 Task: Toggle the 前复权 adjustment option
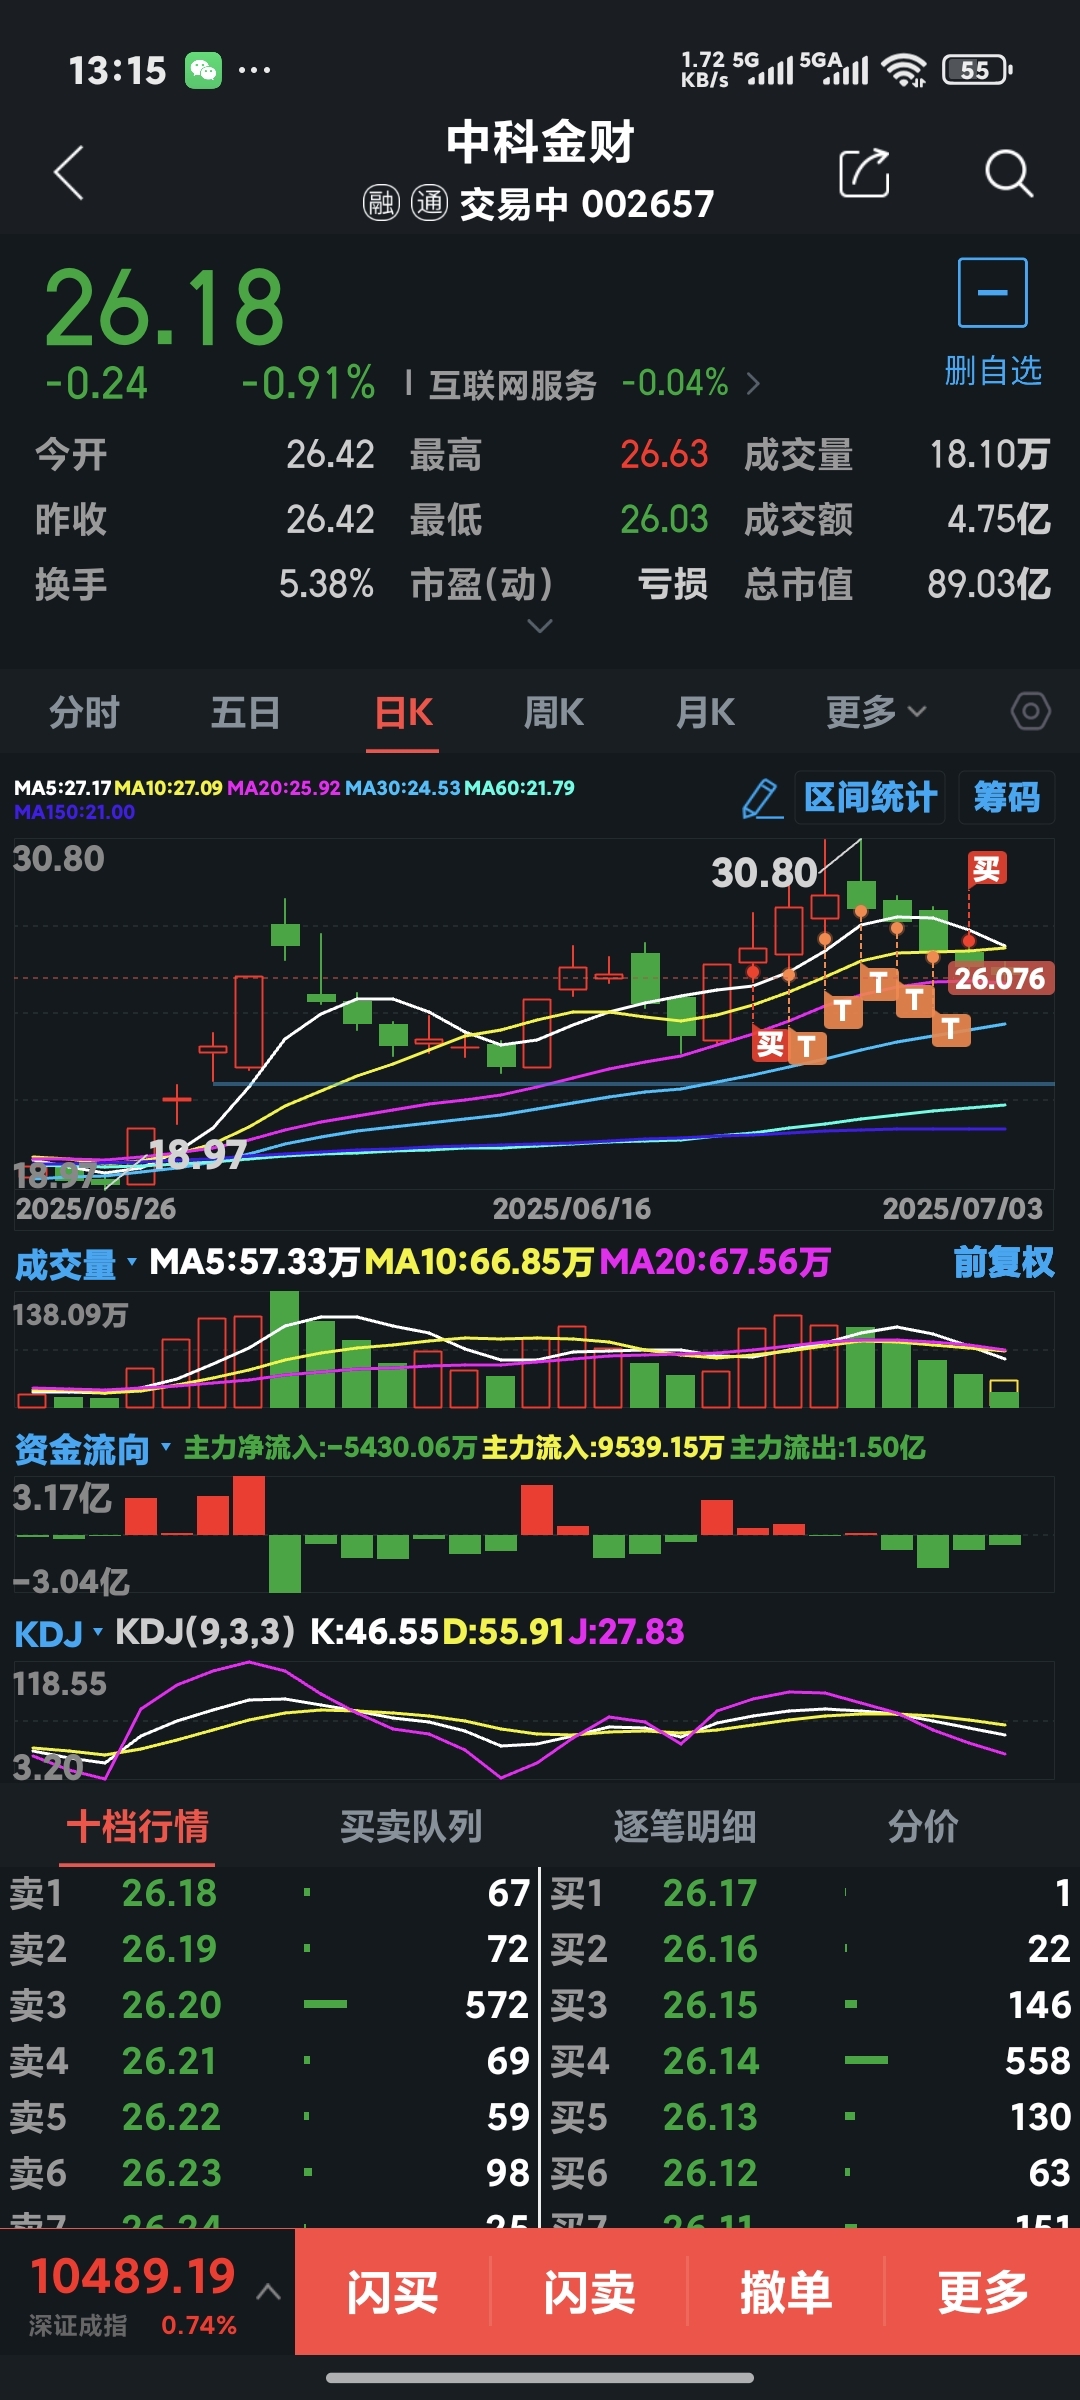coord(1004,1262)
